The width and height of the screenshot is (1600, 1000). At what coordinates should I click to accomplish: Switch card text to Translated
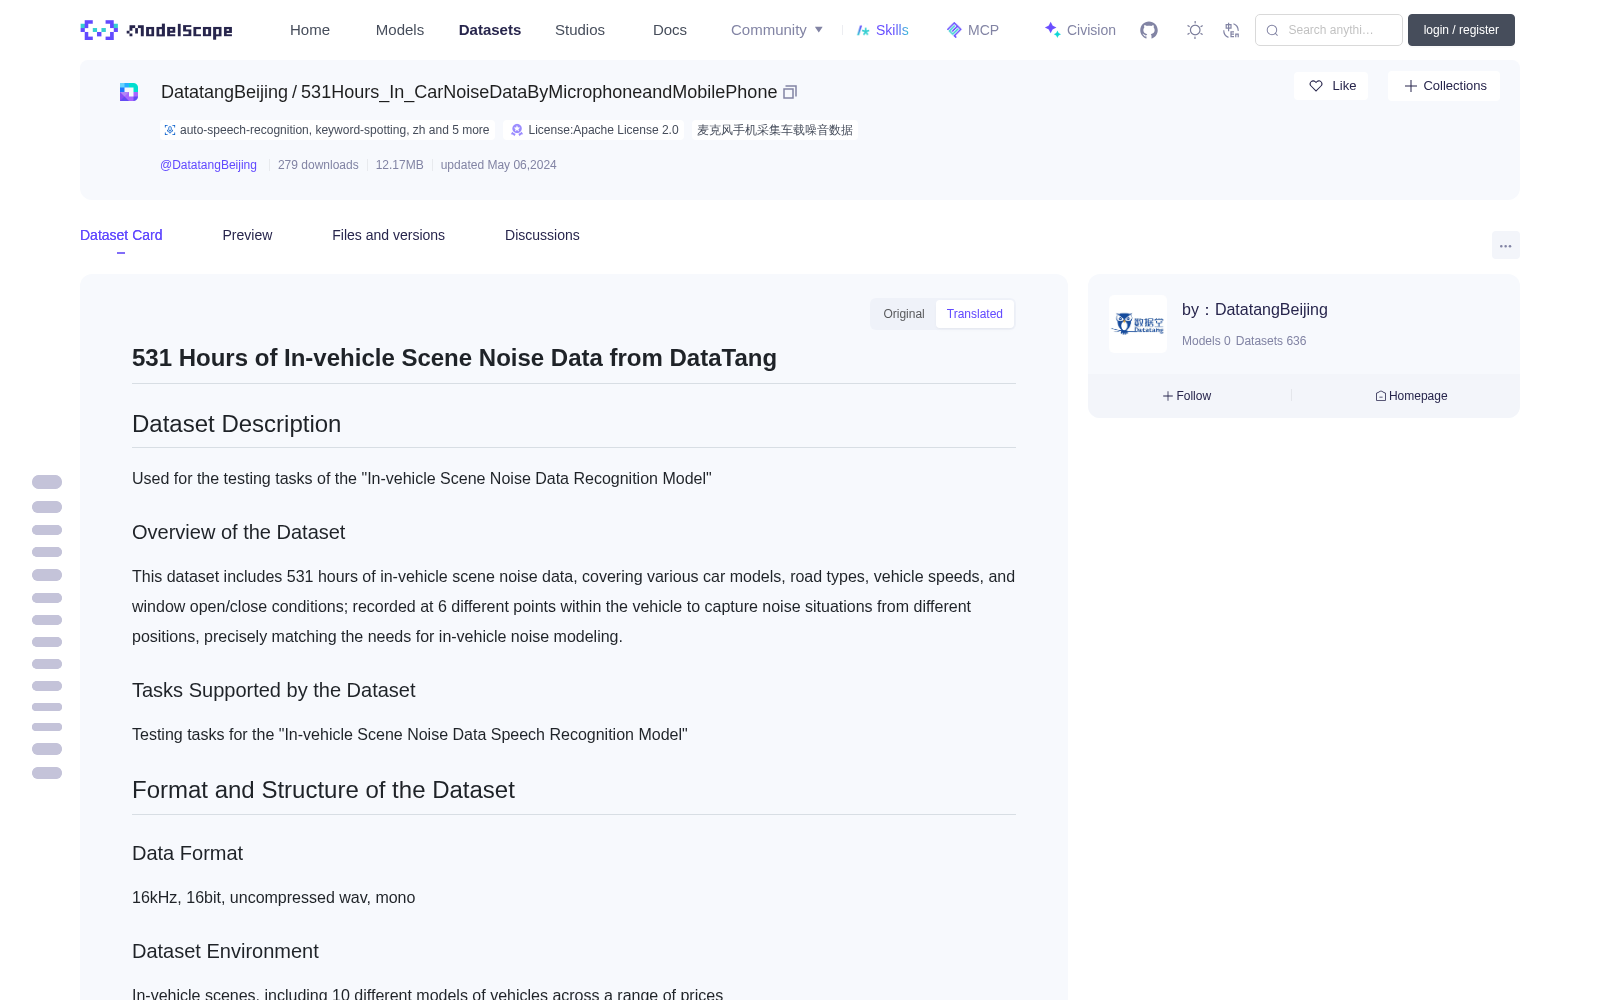(975, 314)
